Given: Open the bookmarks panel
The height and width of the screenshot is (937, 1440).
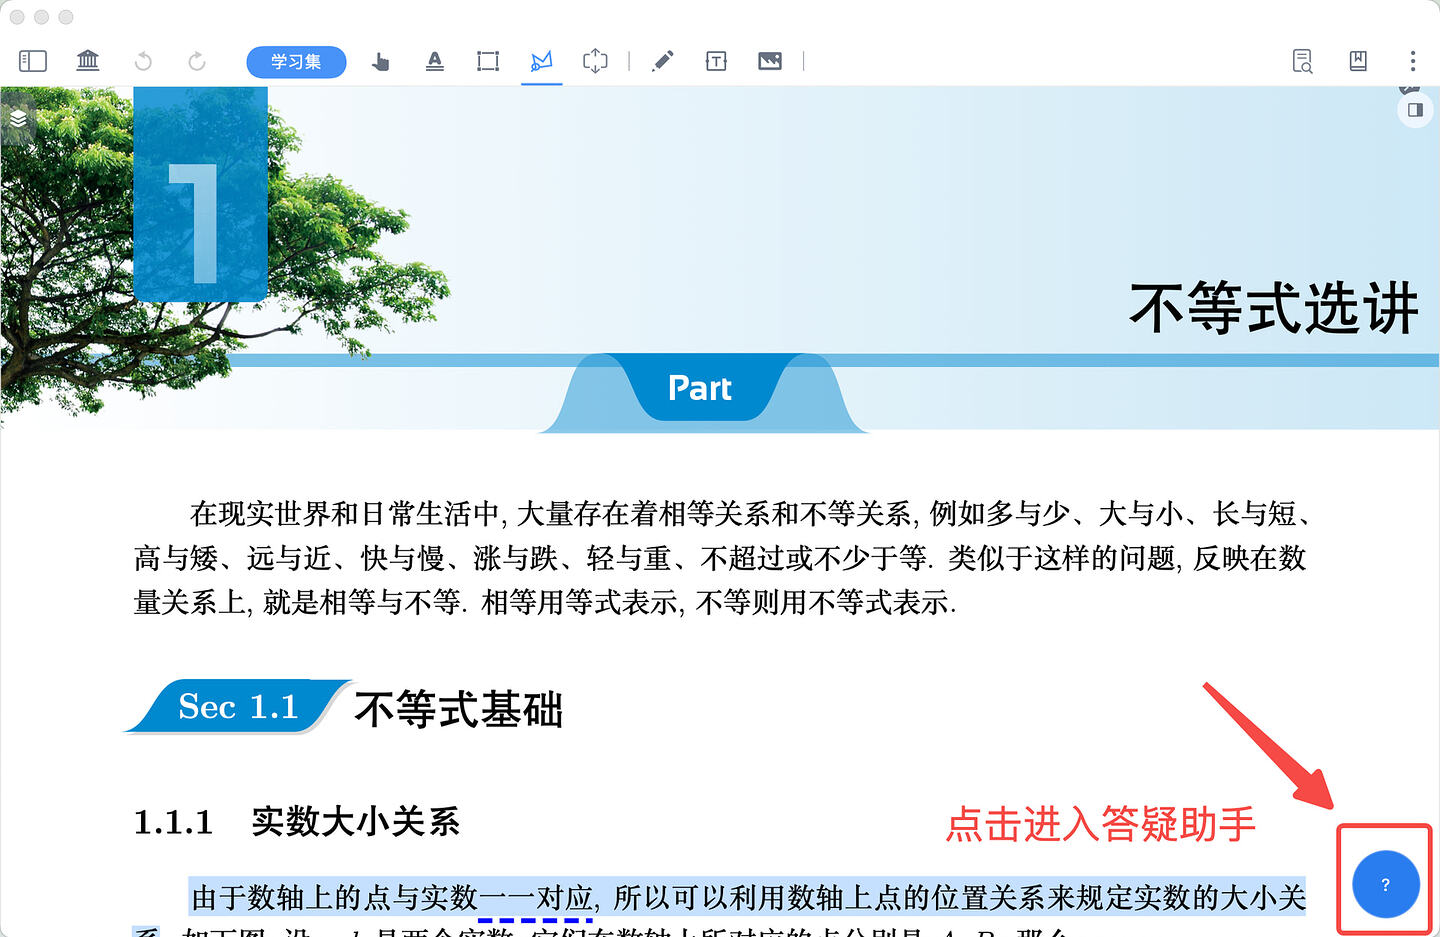Looking at the screenshot, I should pos(1357,61).
